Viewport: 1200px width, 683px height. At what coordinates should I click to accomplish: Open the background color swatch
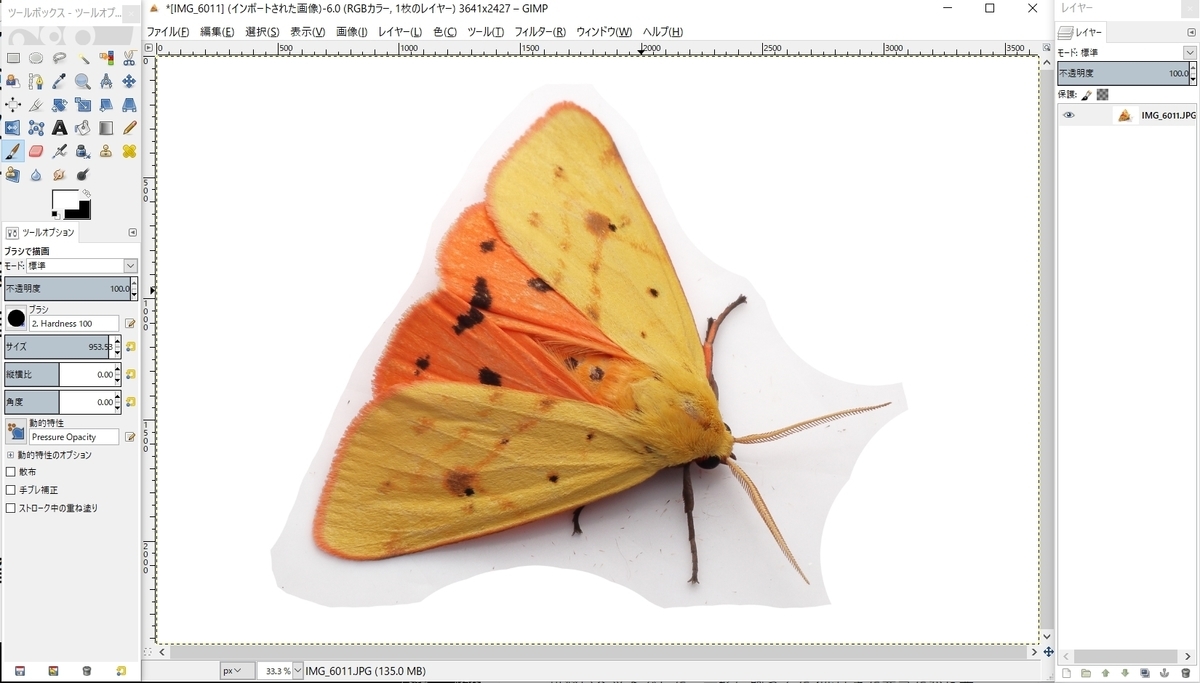pos(82,212)
